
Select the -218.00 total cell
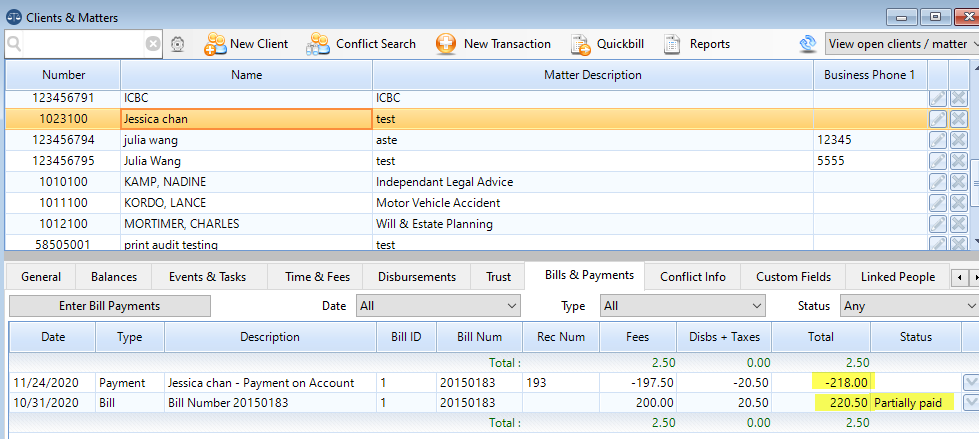point(820,383)
